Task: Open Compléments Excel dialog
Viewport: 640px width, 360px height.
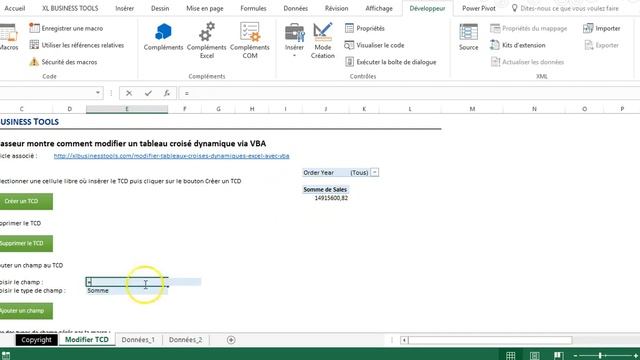Action: pos(207,40)
